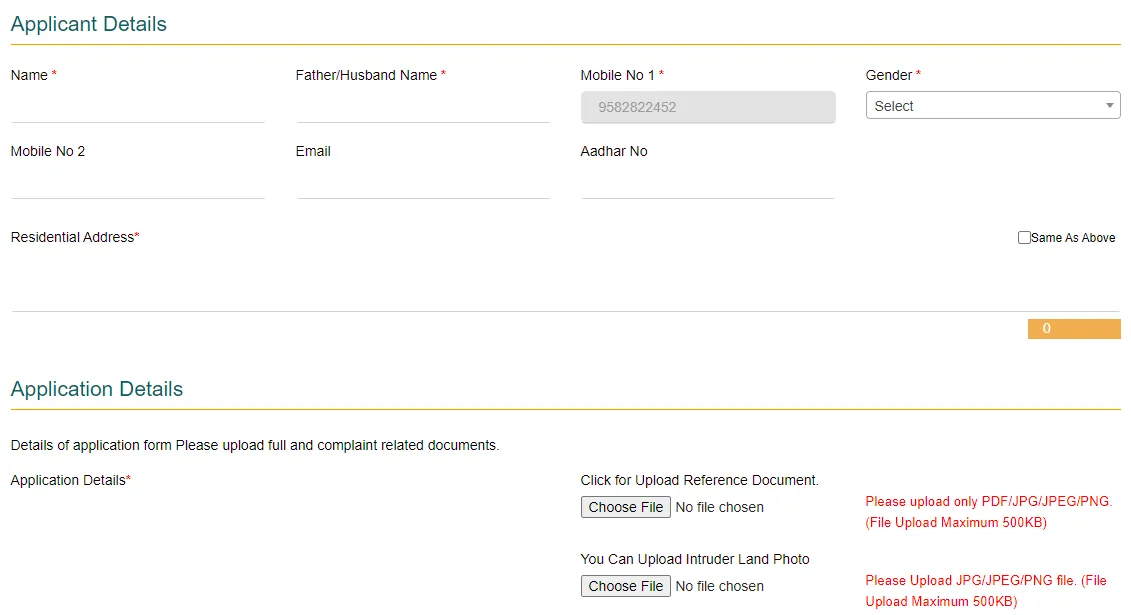Image resolution: width=1131 pixels, height=615 pixels.
Task: Click the Mobile No 2 input
Action: pos(137,184)
